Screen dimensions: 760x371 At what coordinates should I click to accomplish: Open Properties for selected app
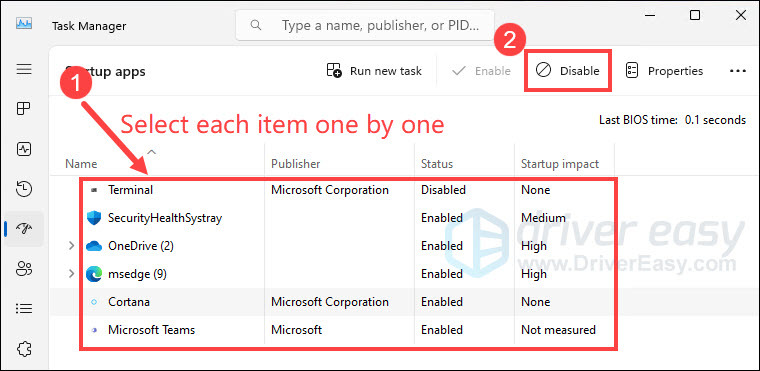(664, 71)
